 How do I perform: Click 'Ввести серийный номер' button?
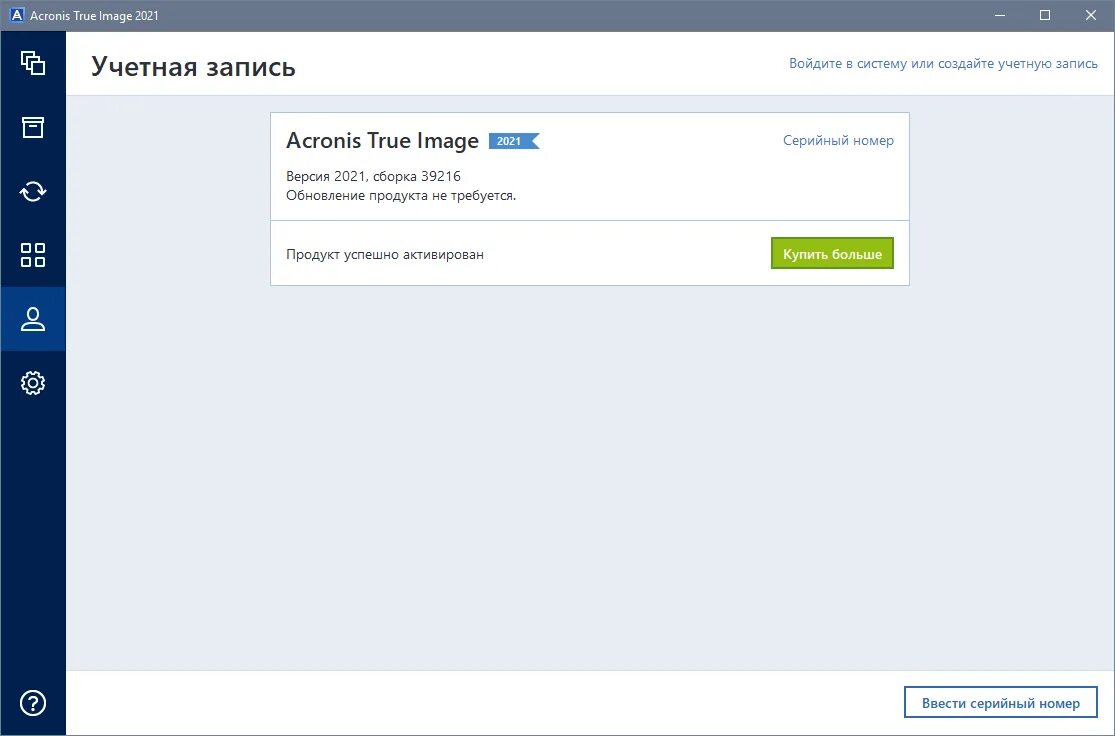pyautogui.click(x=1001, y=703)
